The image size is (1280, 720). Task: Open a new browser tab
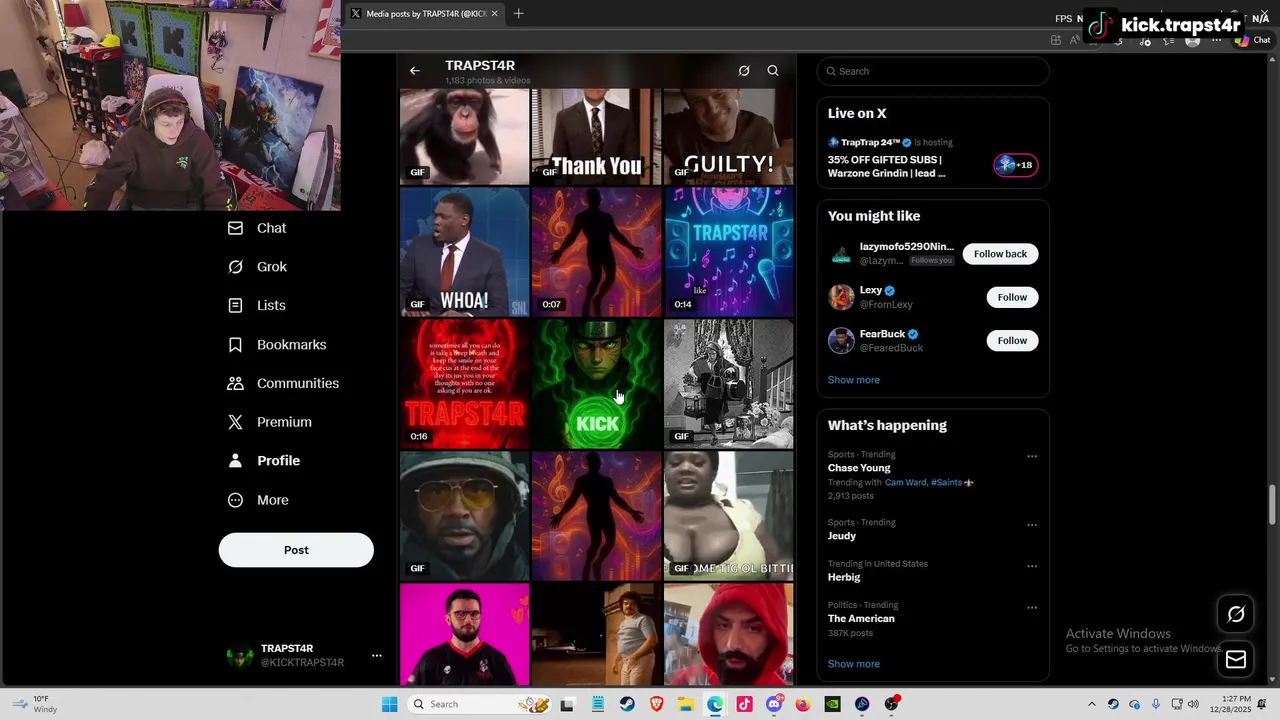(x=518, y=14)
